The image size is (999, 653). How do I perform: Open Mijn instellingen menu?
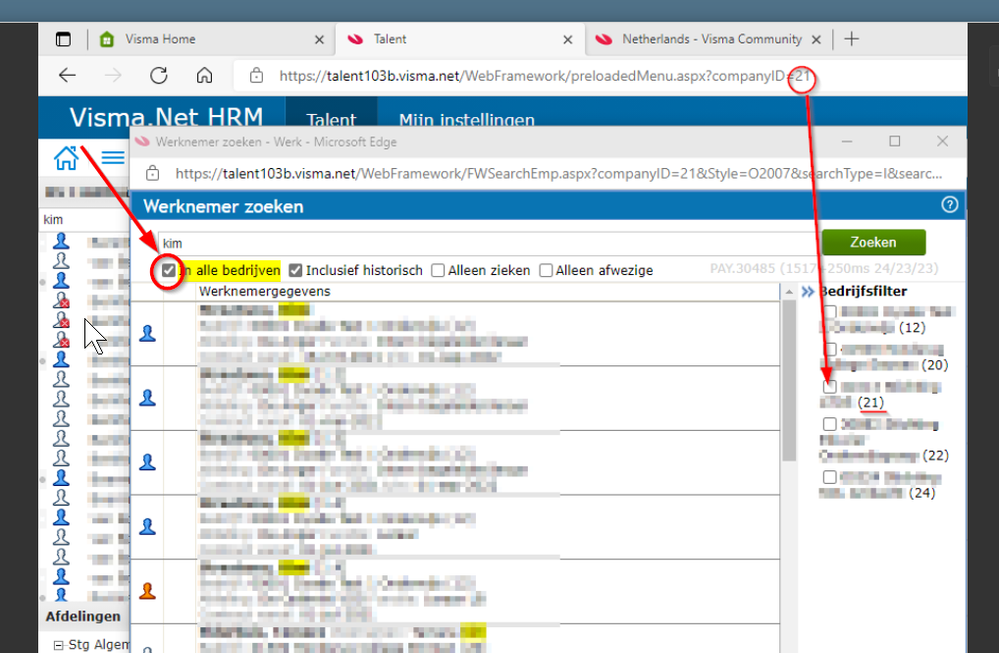click(x=466, y=119)
